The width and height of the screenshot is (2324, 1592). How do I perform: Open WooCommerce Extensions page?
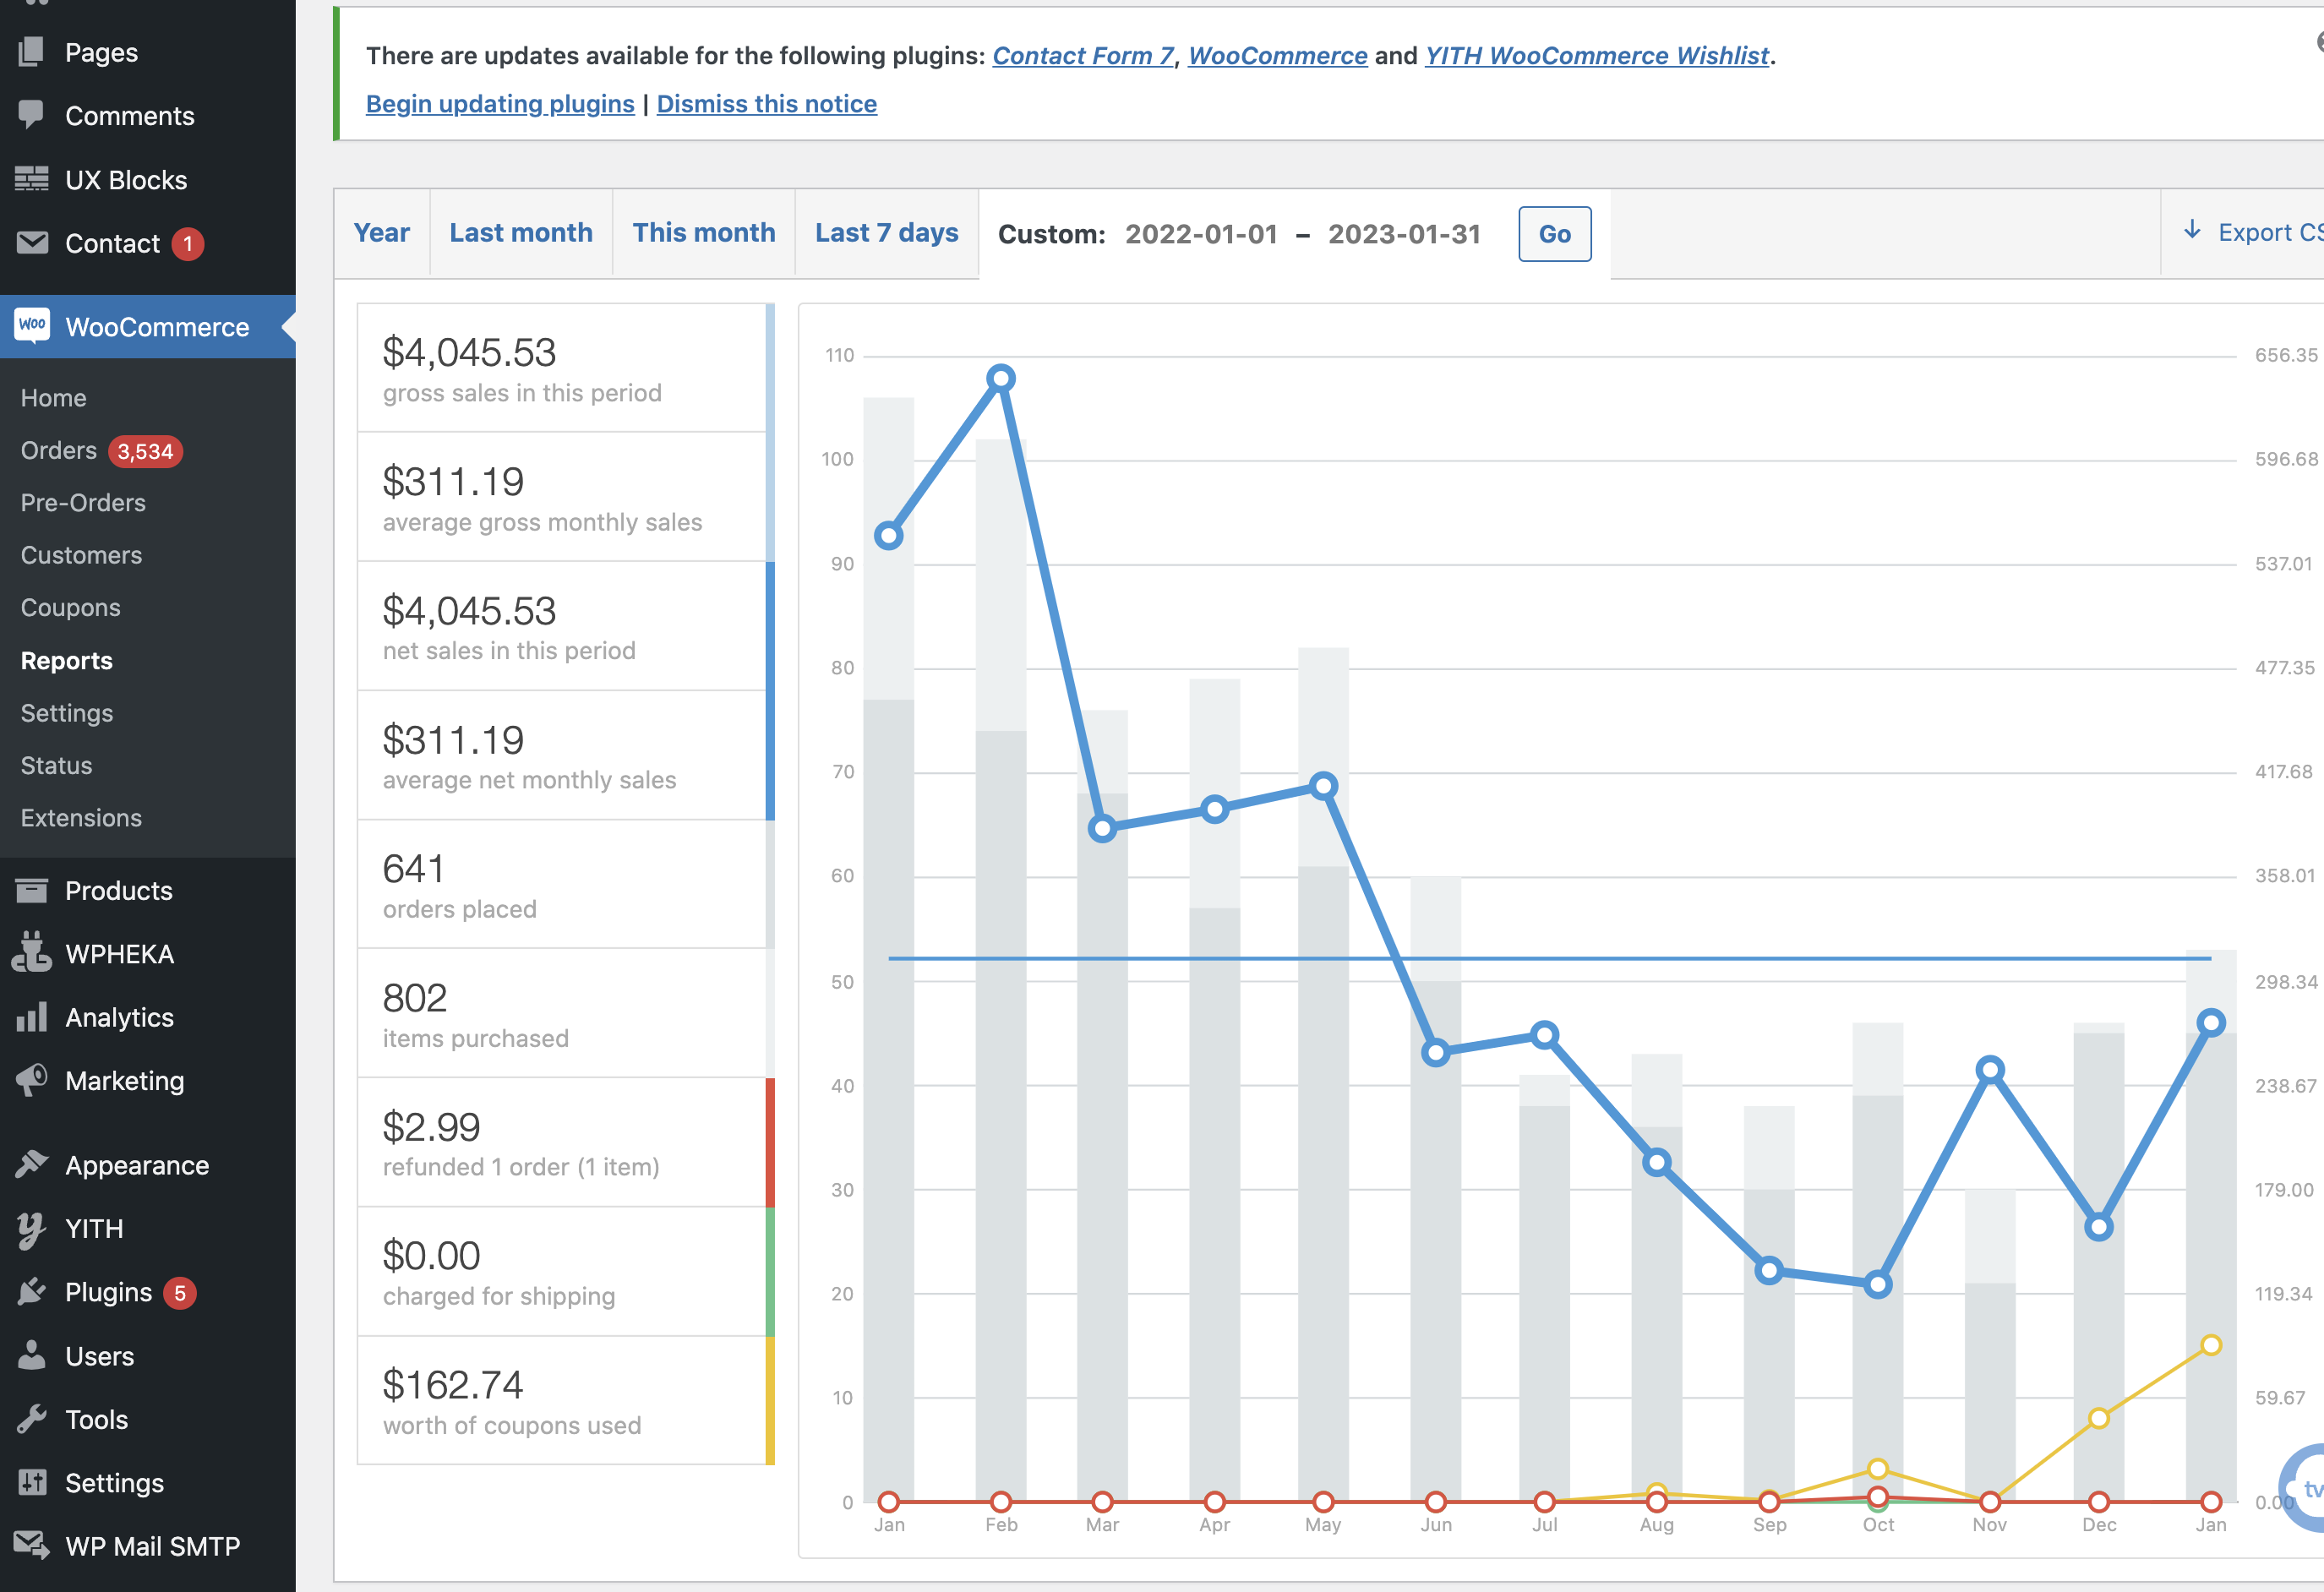pyautogui.click(x=81, y=817)
